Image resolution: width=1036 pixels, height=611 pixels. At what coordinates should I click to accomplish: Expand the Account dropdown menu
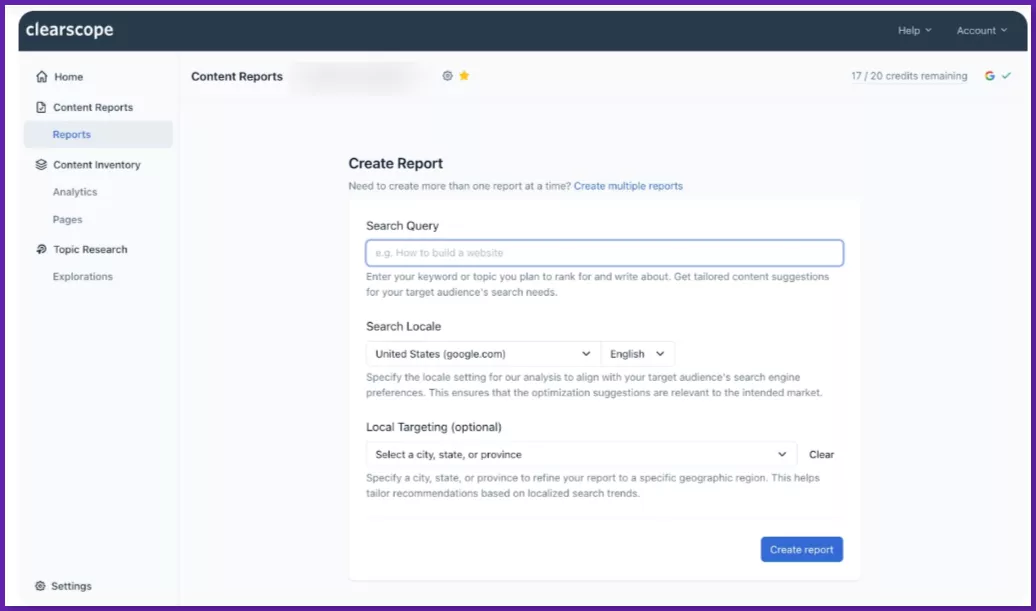pyautogui.click(x=981, y=31)
